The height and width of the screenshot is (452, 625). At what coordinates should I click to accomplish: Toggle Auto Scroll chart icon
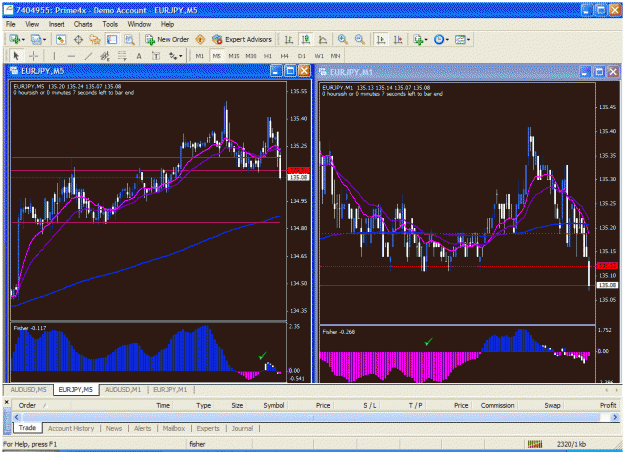coord(381,39)
